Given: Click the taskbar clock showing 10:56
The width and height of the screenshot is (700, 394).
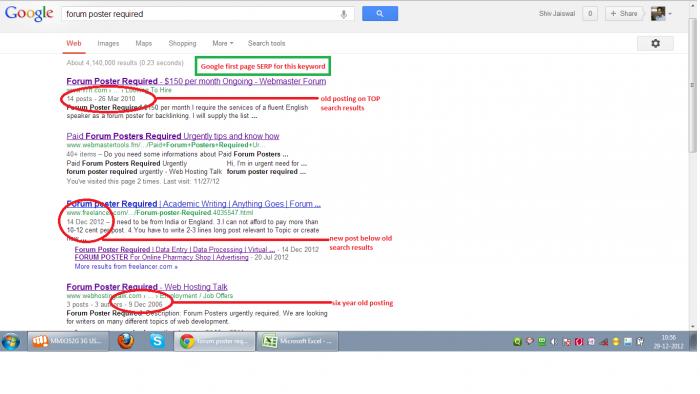Looking at the screenshot, I should pos(668,342).
